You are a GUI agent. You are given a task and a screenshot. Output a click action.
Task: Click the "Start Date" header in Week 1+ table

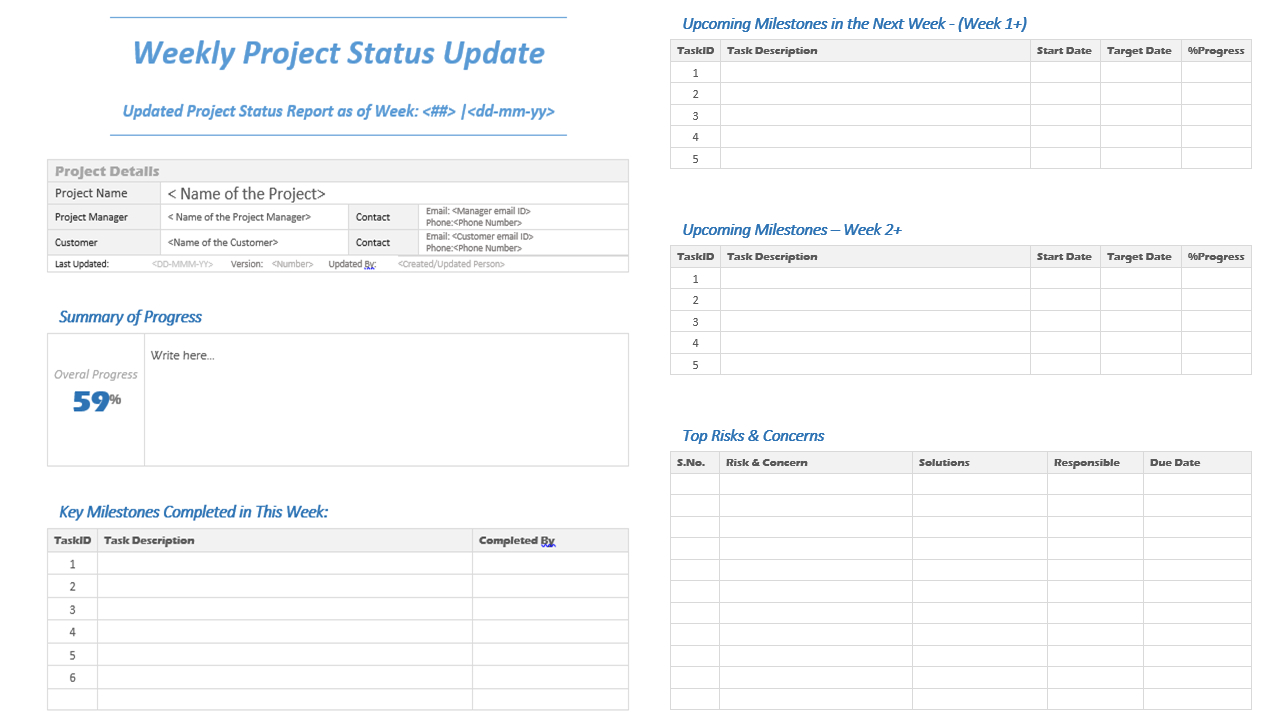coord(1063,50)
